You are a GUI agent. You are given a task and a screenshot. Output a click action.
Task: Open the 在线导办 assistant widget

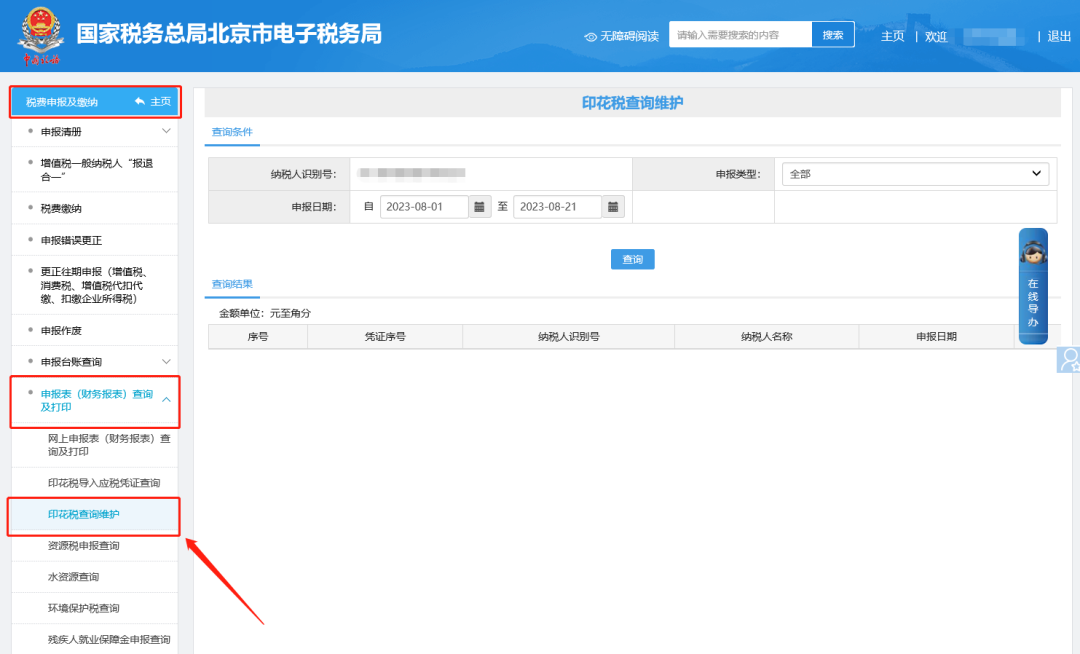point(1033,287)
